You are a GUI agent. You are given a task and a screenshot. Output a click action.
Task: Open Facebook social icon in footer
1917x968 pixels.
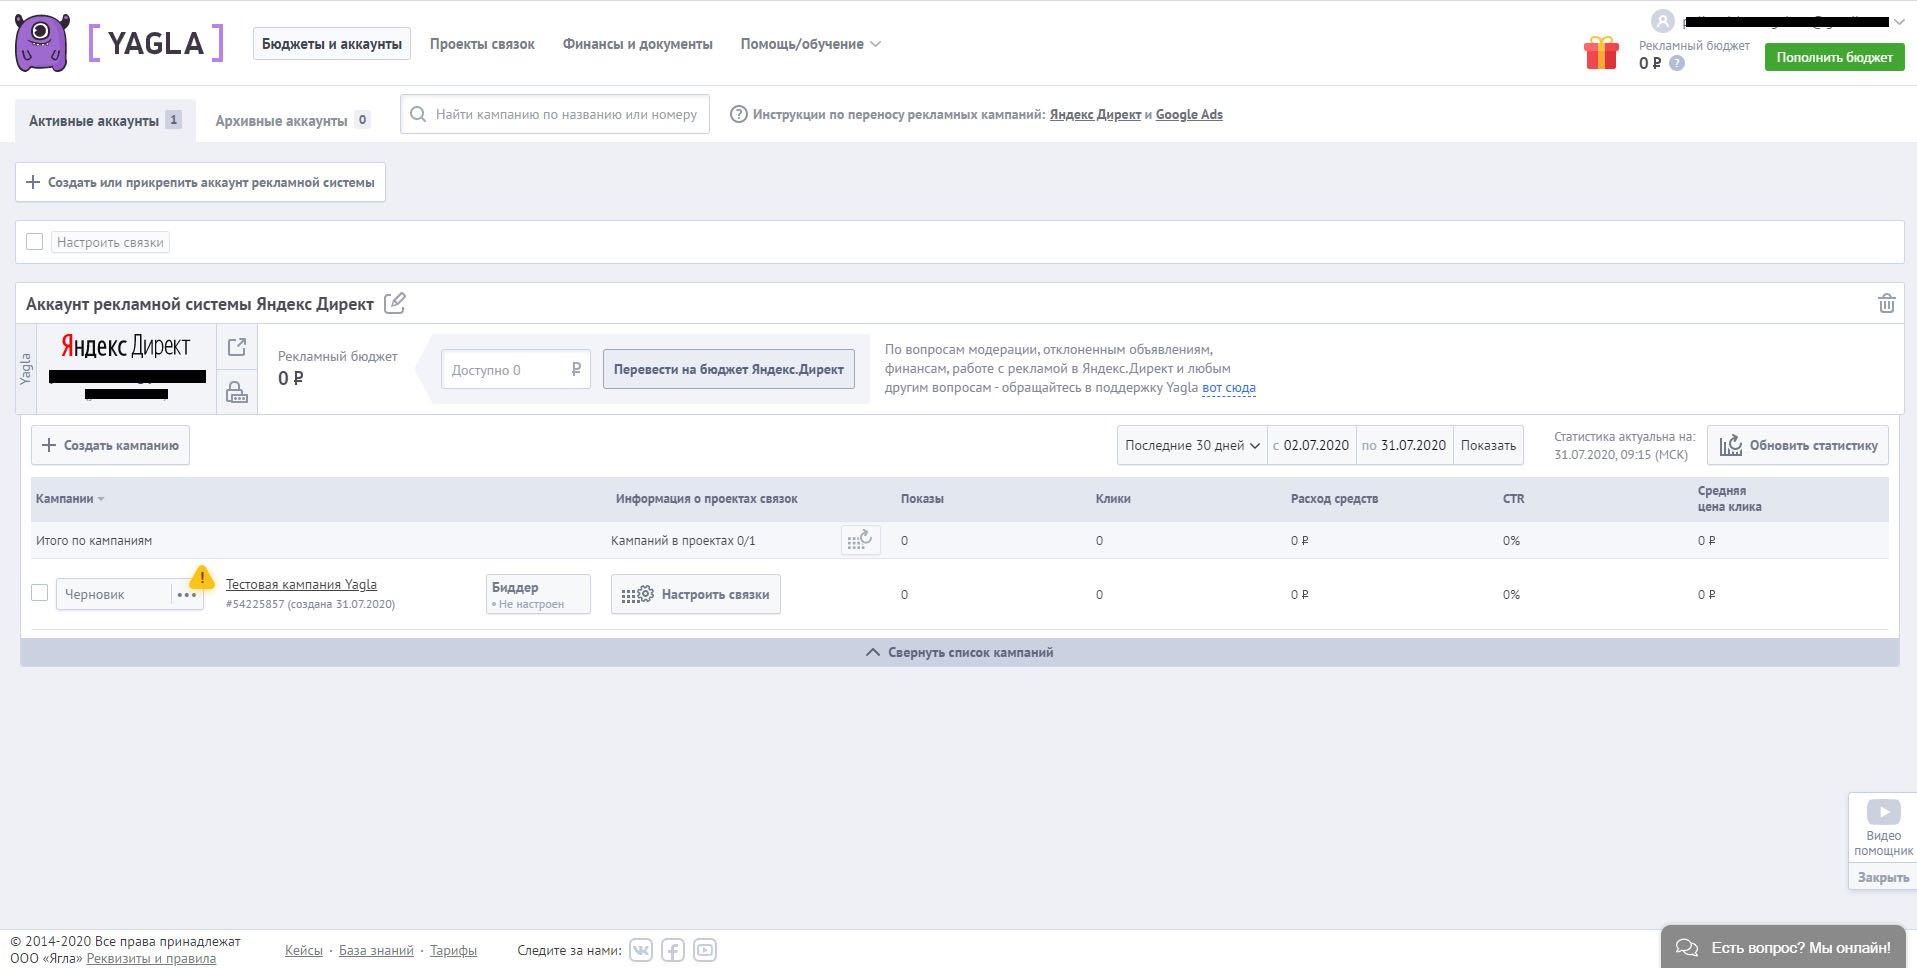click(x=673, y=950)
